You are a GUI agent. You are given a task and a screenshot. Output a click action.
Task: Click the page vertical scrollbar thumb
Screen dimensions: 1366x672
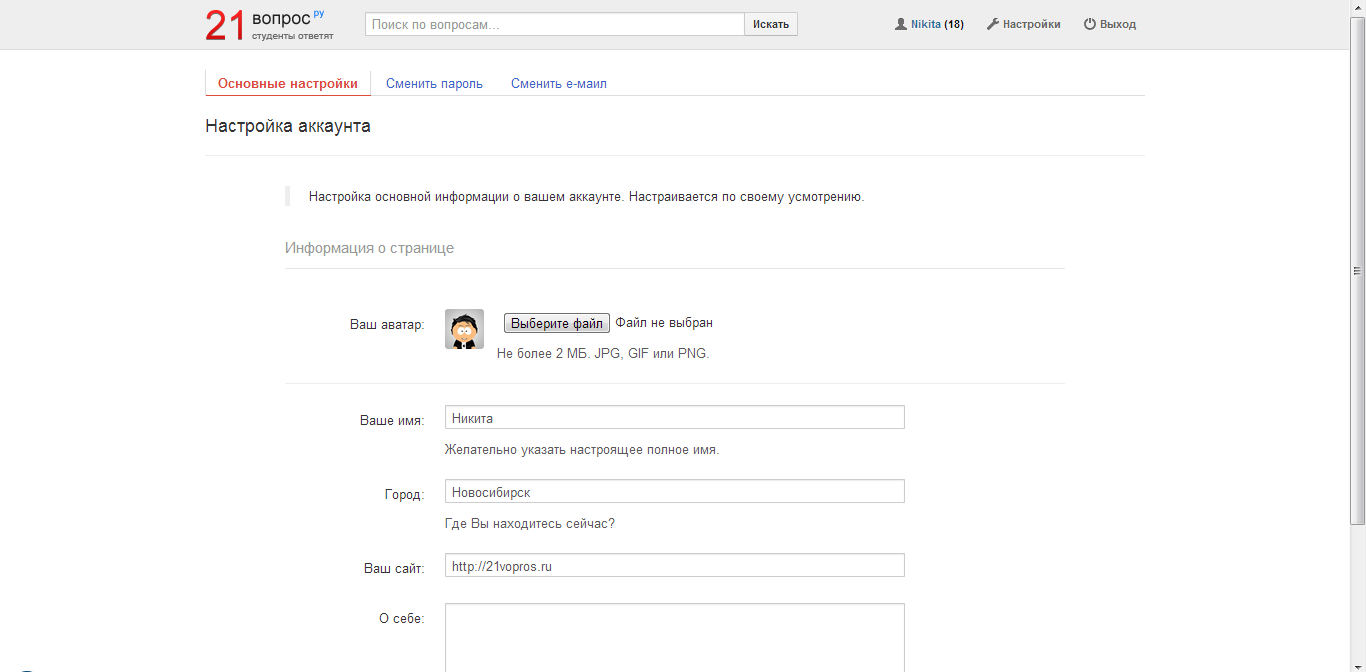pos(1357,270)
